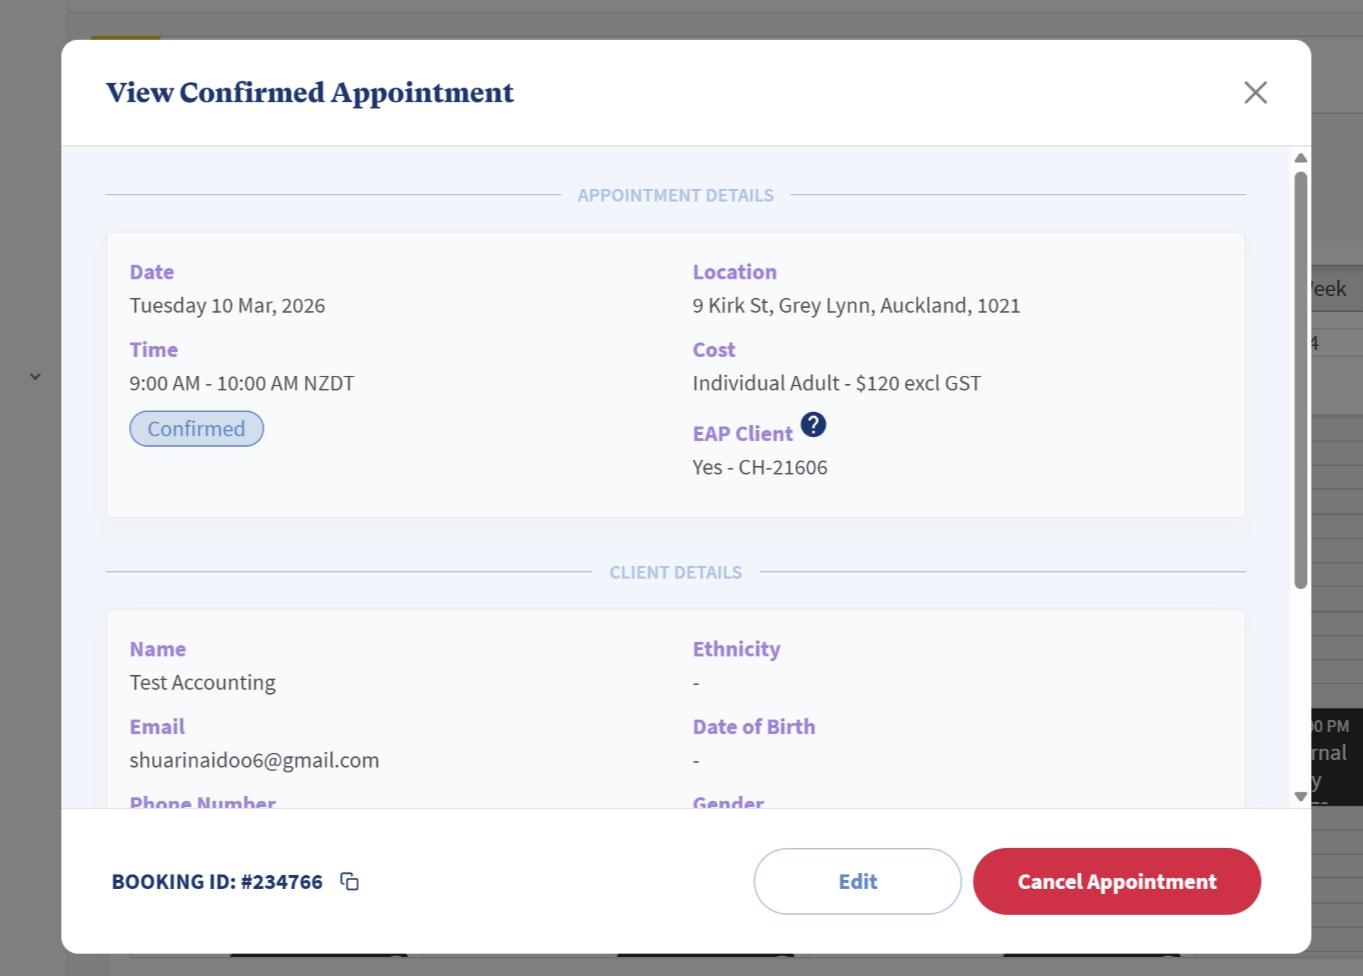
Task: Click the EAP code Yes - CH-21606
Action: pyautogui.click(x=759, y=468)
